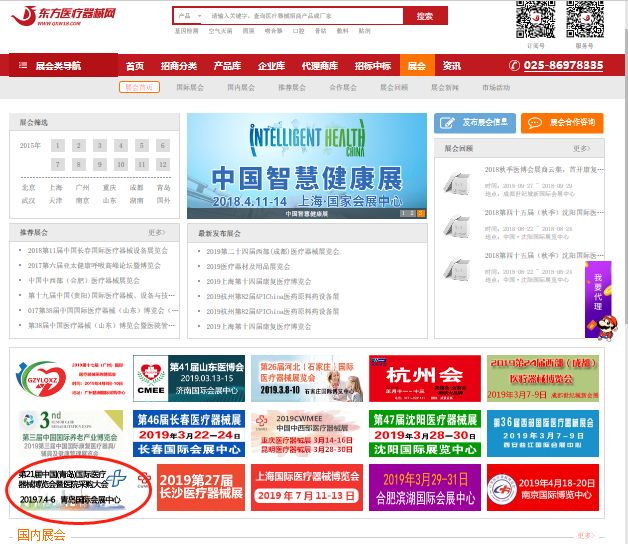Open the 上海国际医疗器械博览会 banner
This screenshot has width=628, height=544.
(307, 488)
